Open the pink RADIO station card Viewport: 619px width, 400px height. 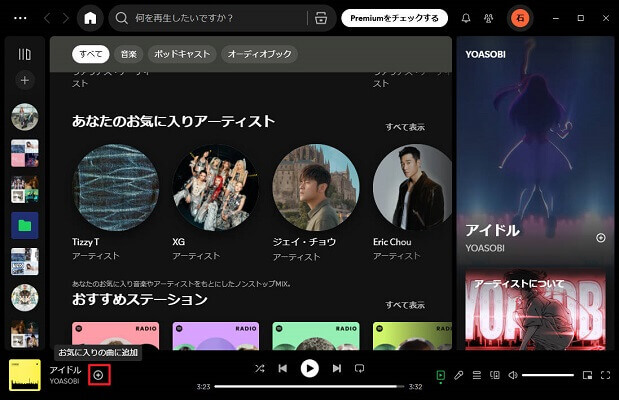pos(116,336)
